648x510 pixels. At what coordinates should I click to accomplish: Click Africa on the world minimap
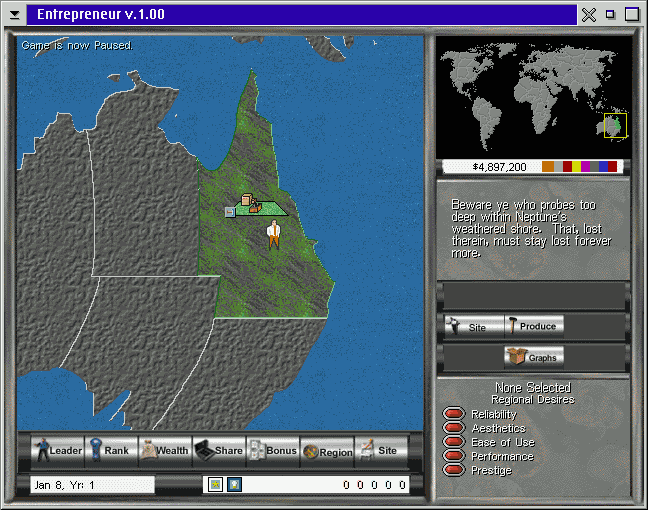[537, 103]
